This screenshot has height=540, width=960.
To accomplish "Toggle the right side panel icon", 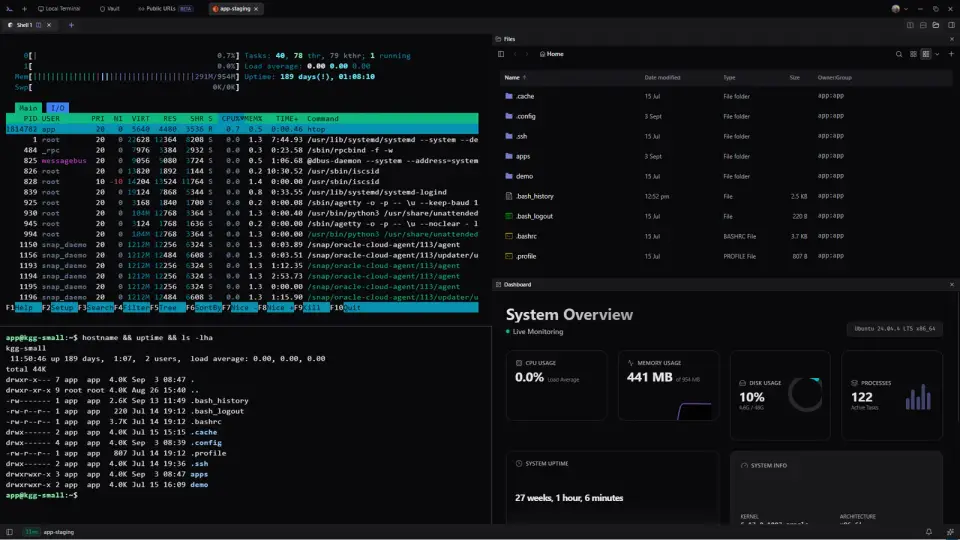I will [x=951, y=25].
